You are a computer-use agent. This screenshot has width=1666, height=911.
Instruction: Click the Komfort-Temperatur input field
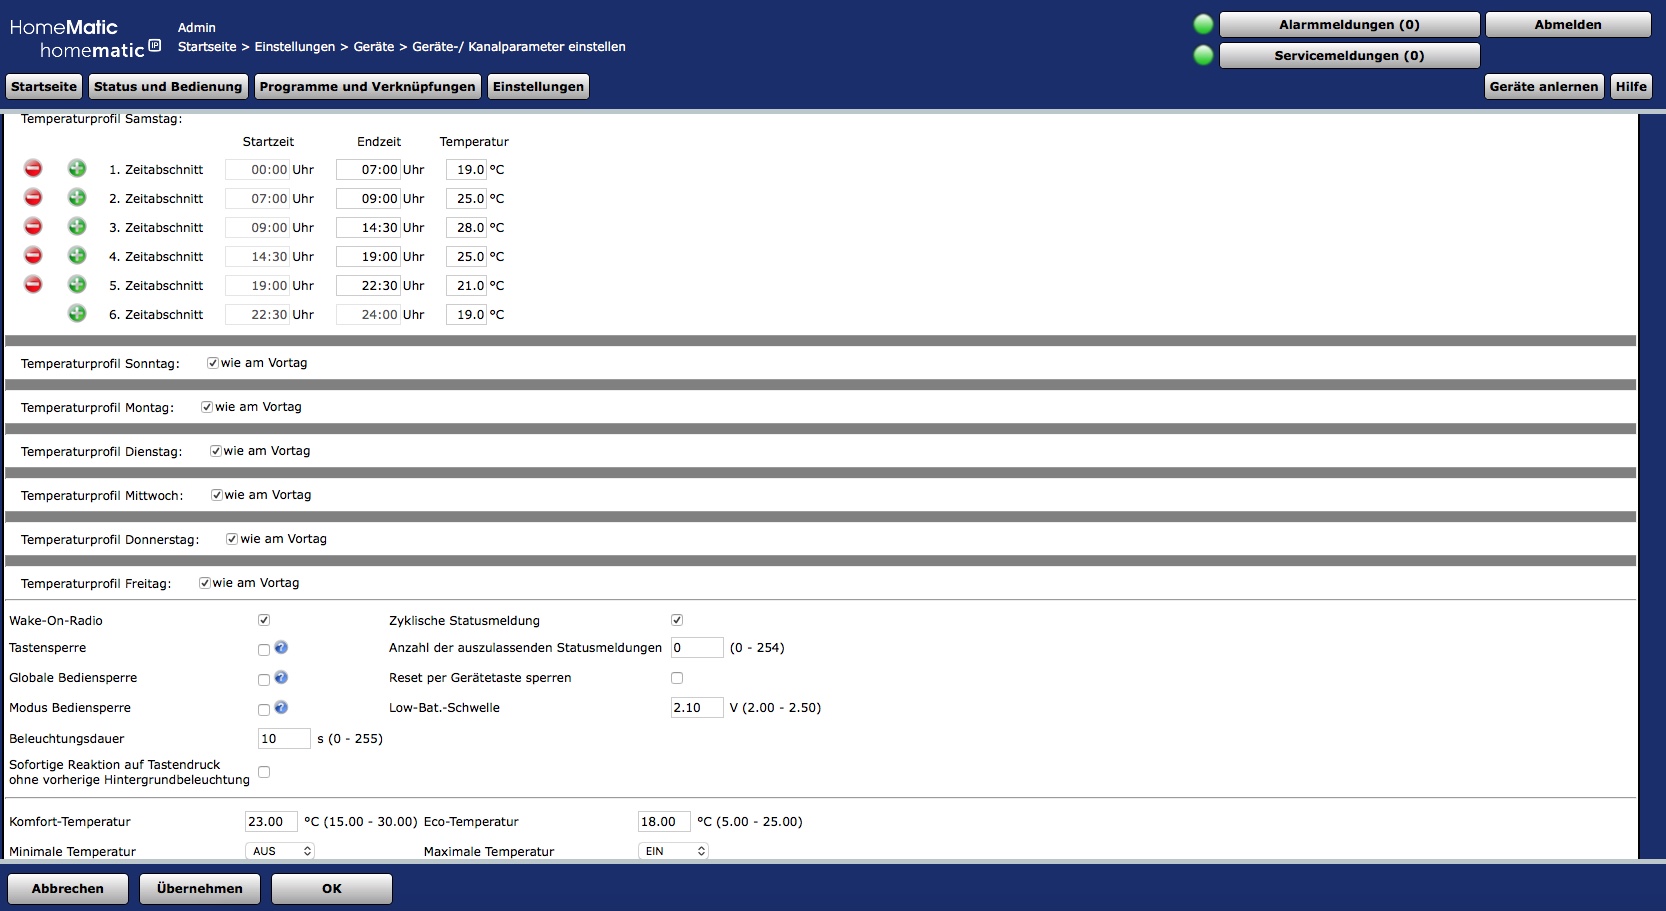271,822
